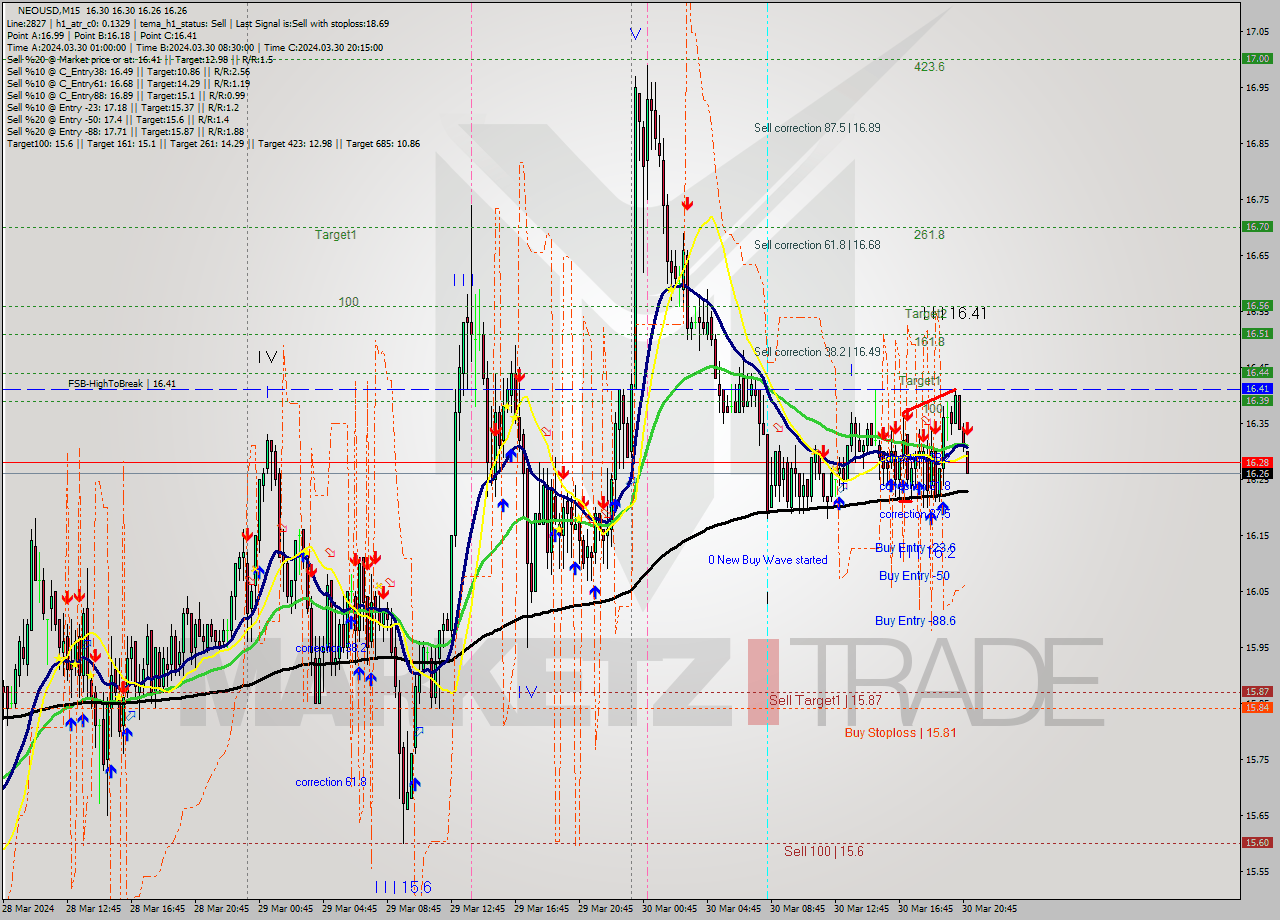The image size is (1280, 920).
Task: Click the 'Sell 100 | 15.6' label
Action: tap(824, 851)
